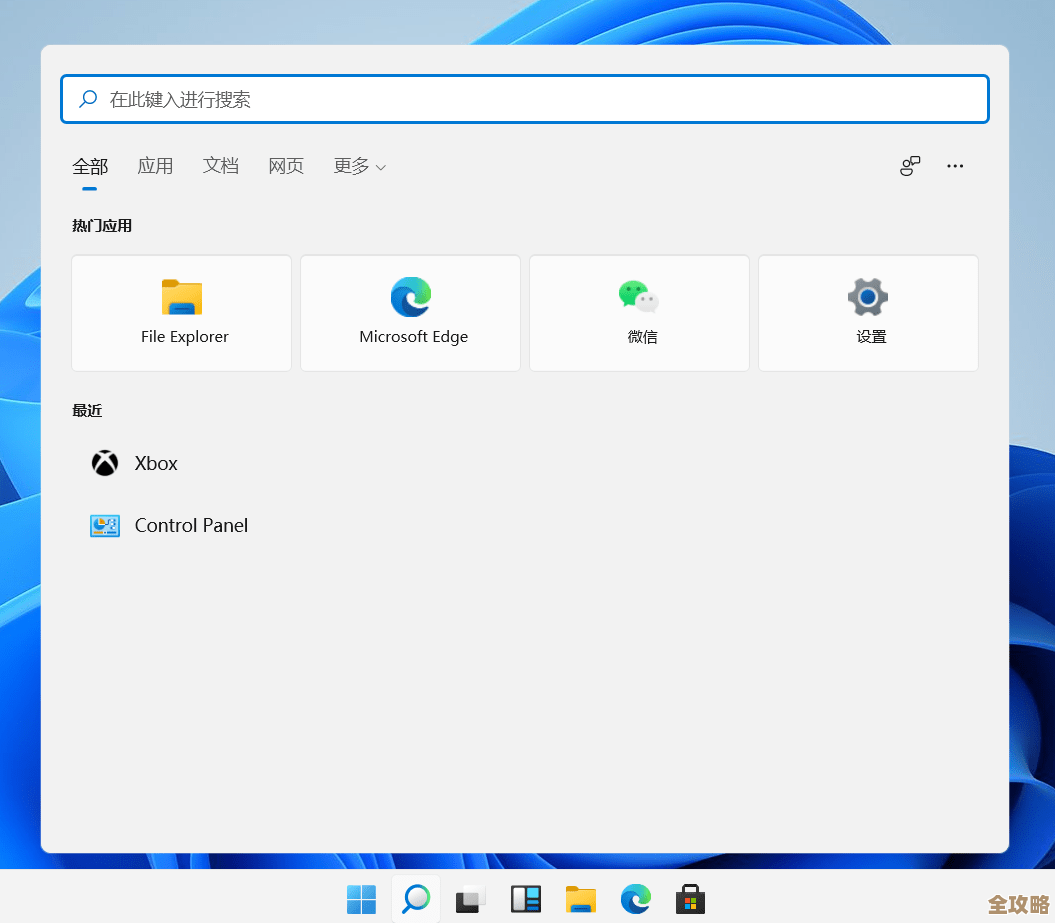Open Widgets from the taskbar
Viewport: 1055px width, 923px height.
[525, 899]
